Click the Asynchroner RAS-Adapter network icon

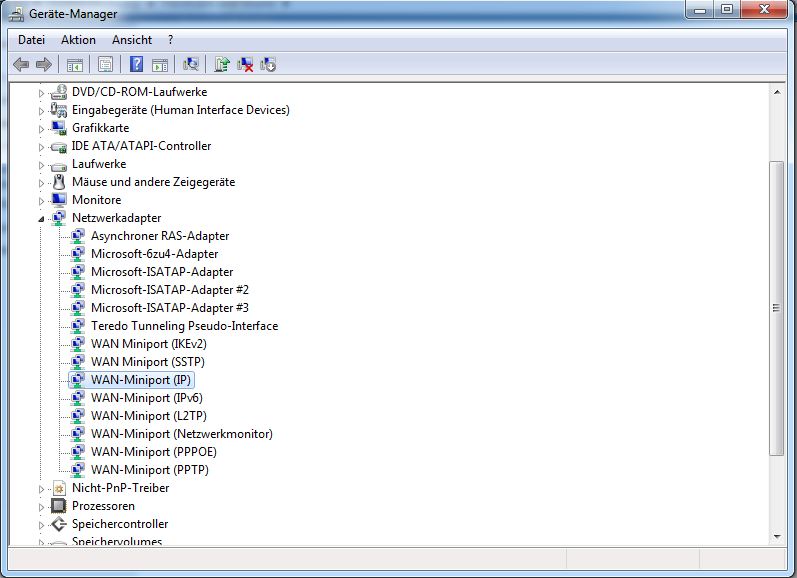(78, 236)
